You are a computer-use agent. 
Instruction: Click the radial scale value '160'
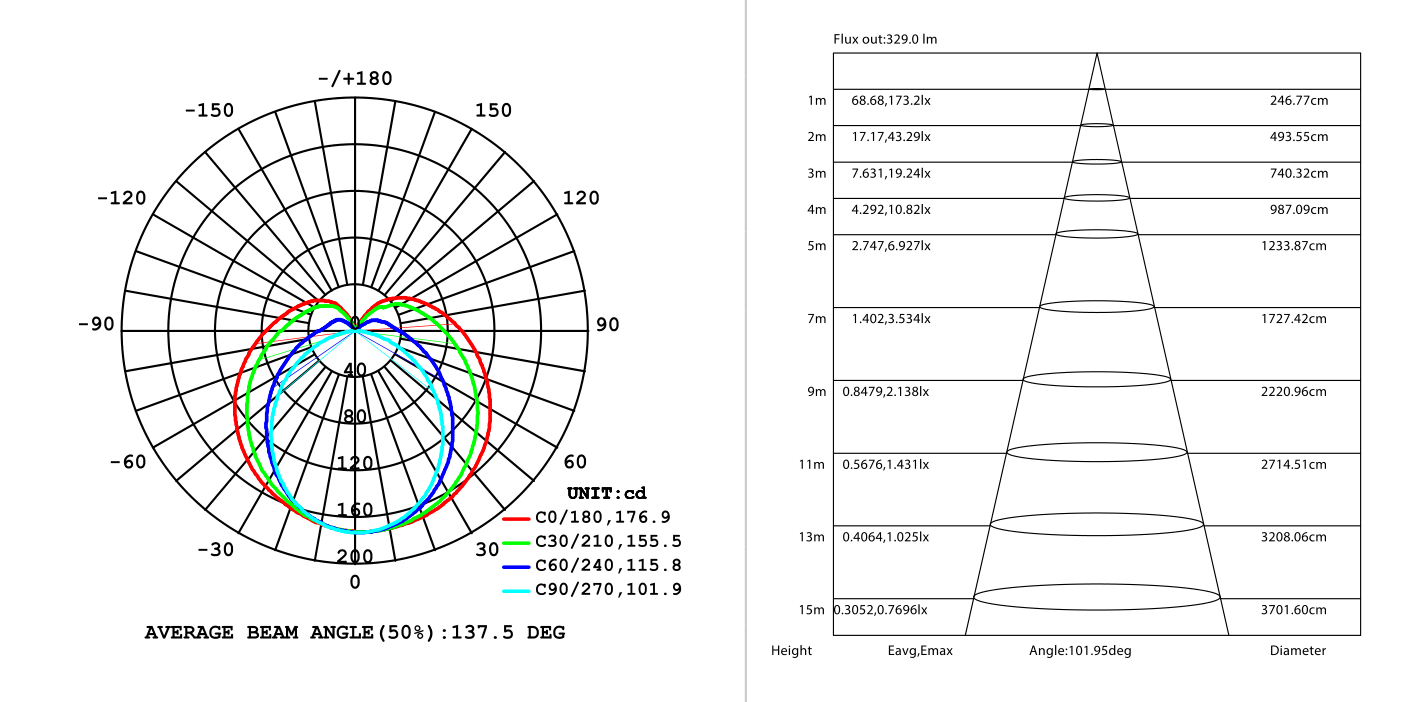tap(355, 510)
